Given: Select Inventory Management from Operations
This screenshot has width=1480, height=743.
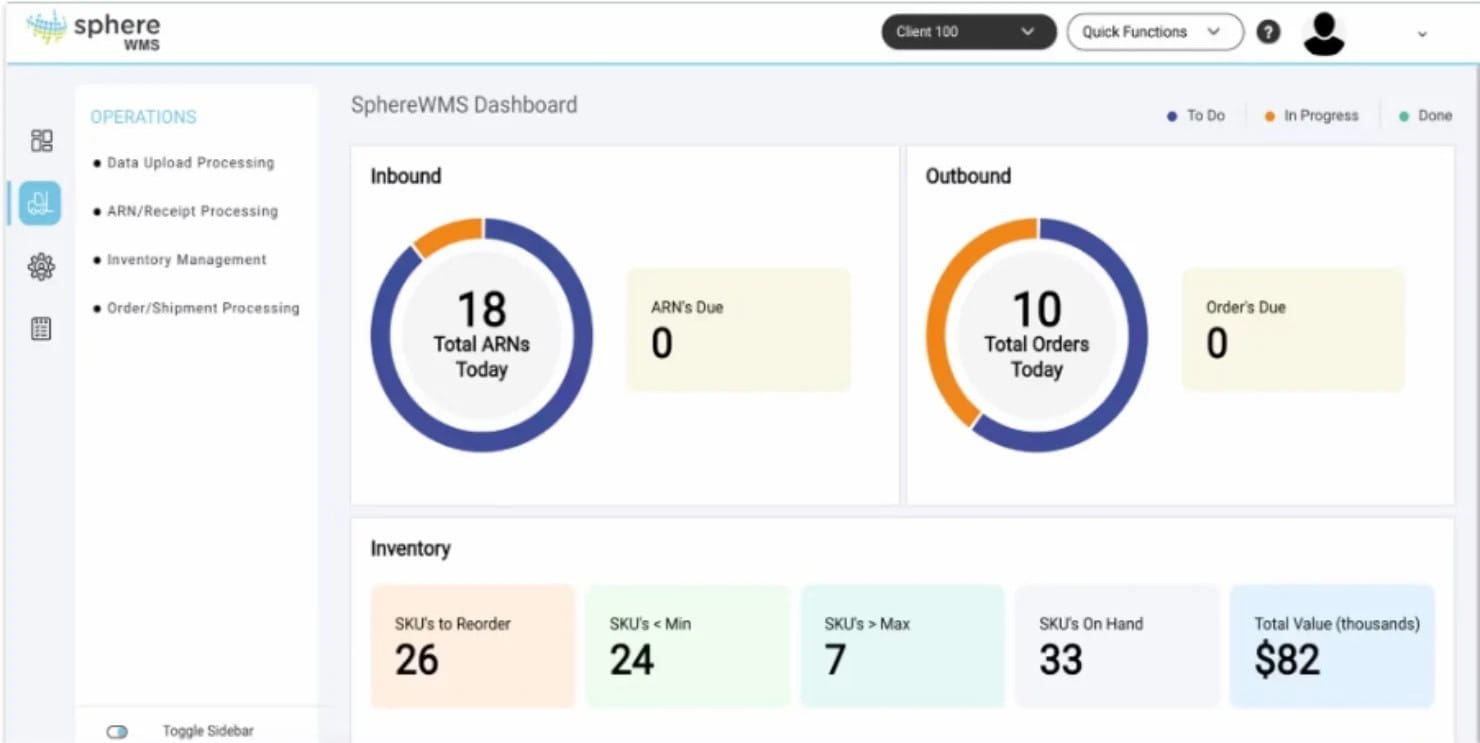Looking at the screenshot, I should coord(186,259).
